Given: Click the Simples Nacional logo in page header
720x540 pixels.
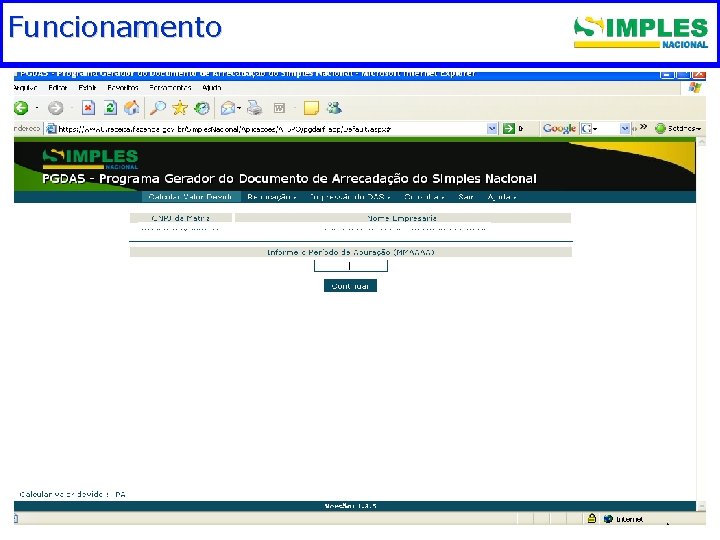Looking at the screenshot, I should [x=90, y=159].
